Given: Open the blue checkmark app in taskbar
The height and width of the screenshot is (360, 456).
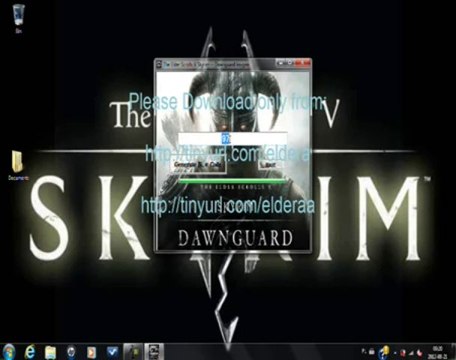Looking at the screenshot, I should tap(112, 352).
